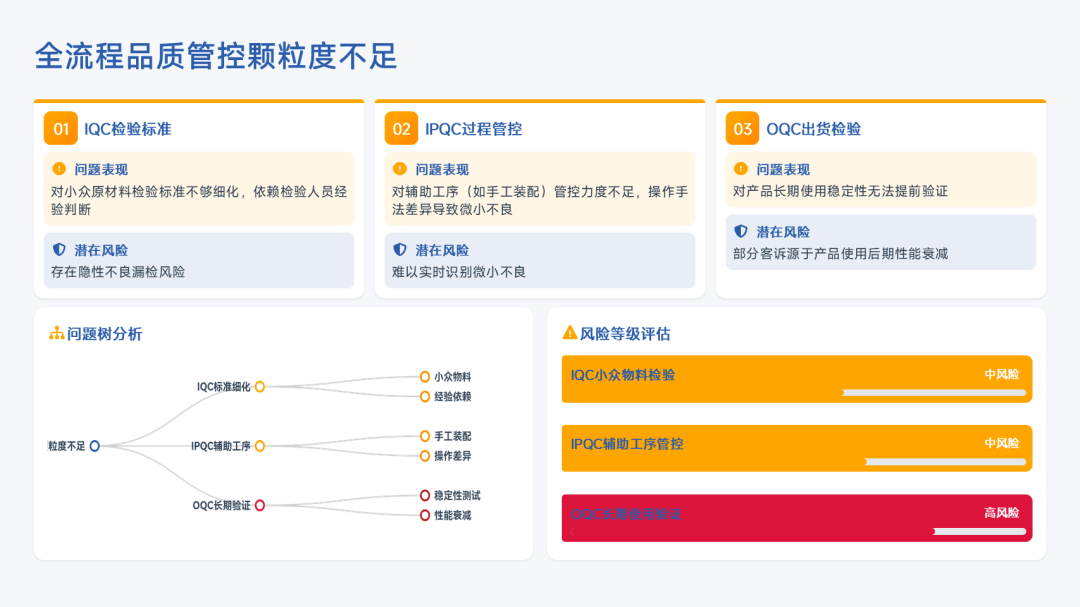
Task: Collapse the IPQC辅助工序 tree node
Action: pyautogui.click(x=260, y=446)
